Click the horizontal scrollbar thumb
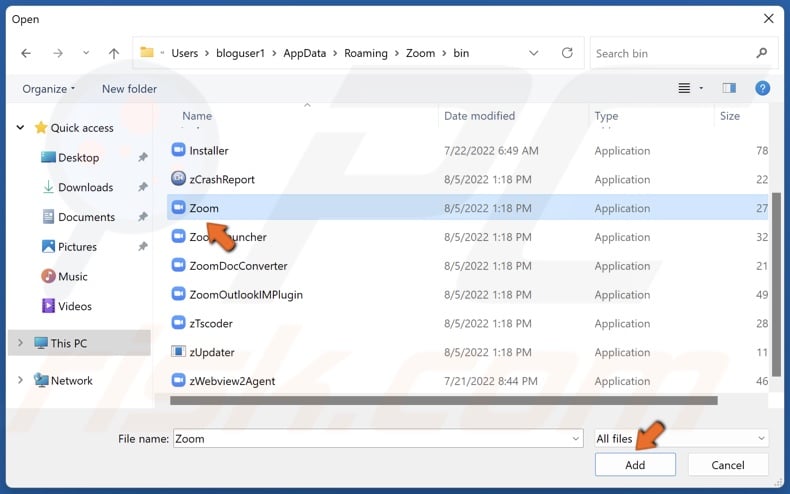Screen dimensions: 790x494 point(443,400)
